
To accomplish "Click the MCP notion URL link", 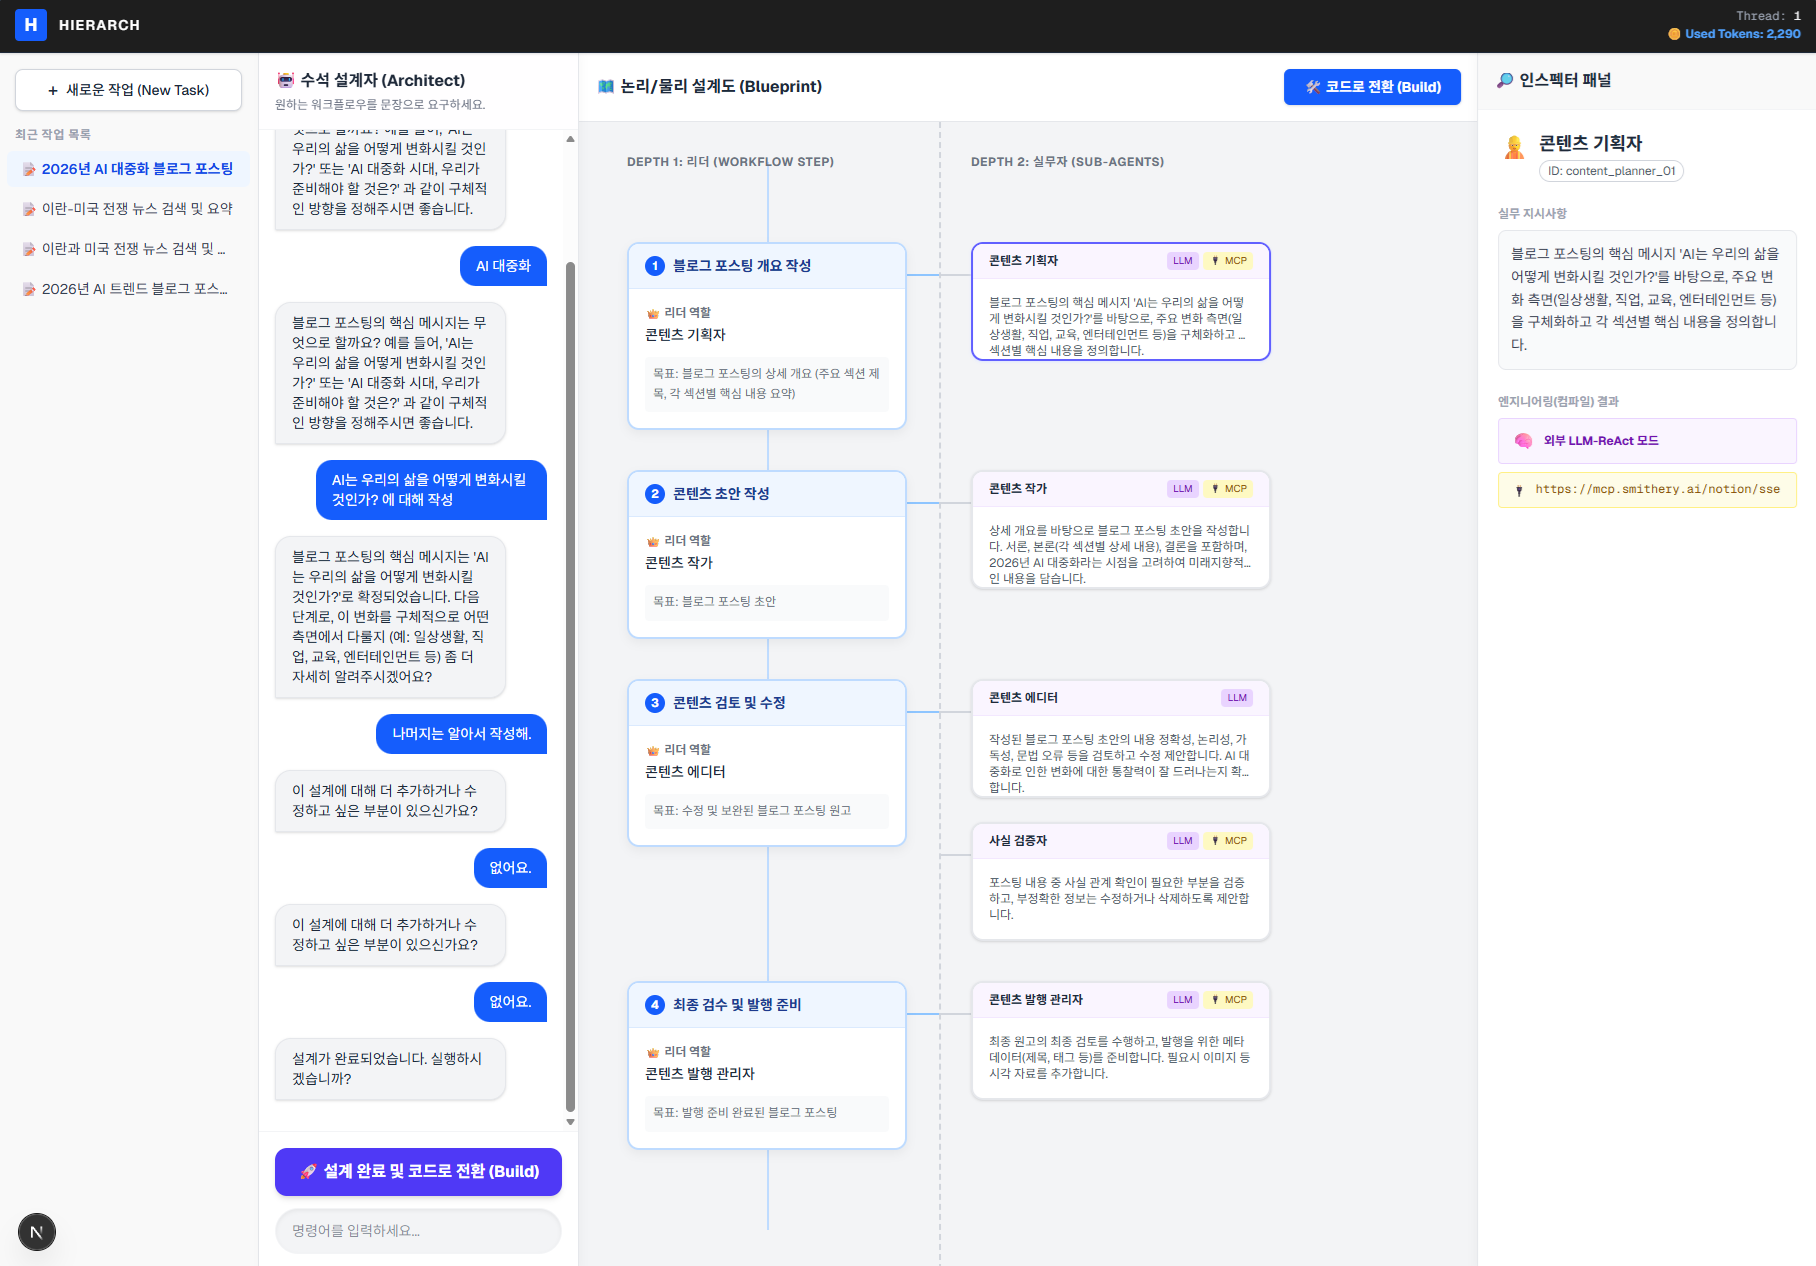I will 1657,490.
